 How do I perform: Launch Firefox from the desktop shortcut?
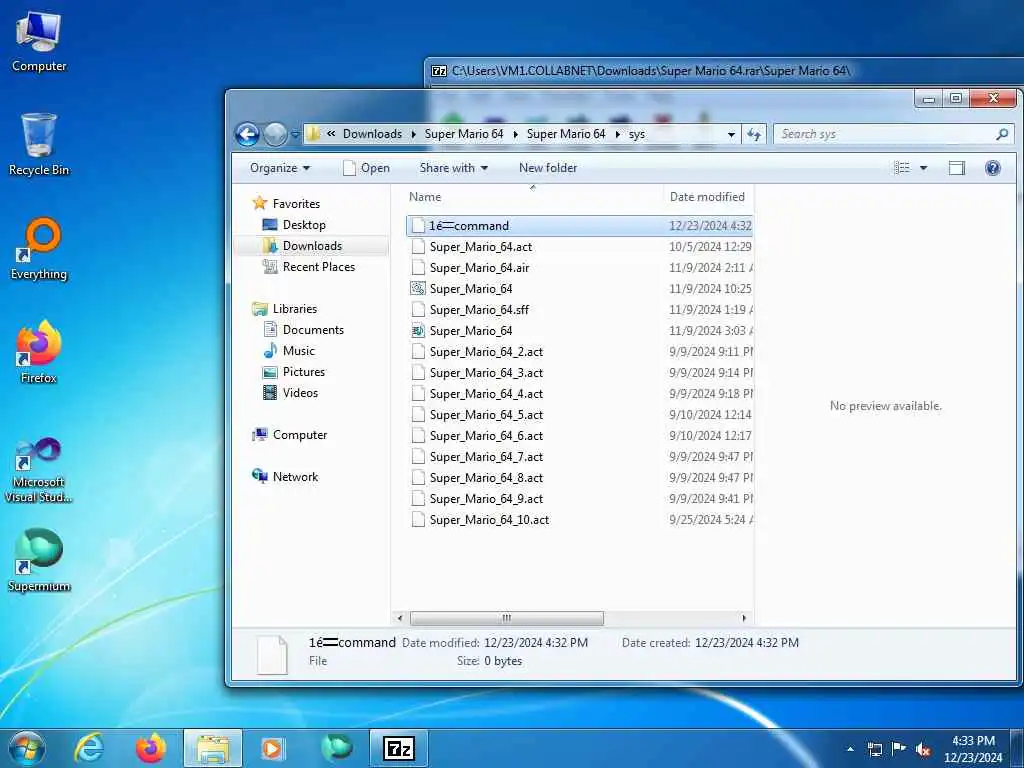39,352
